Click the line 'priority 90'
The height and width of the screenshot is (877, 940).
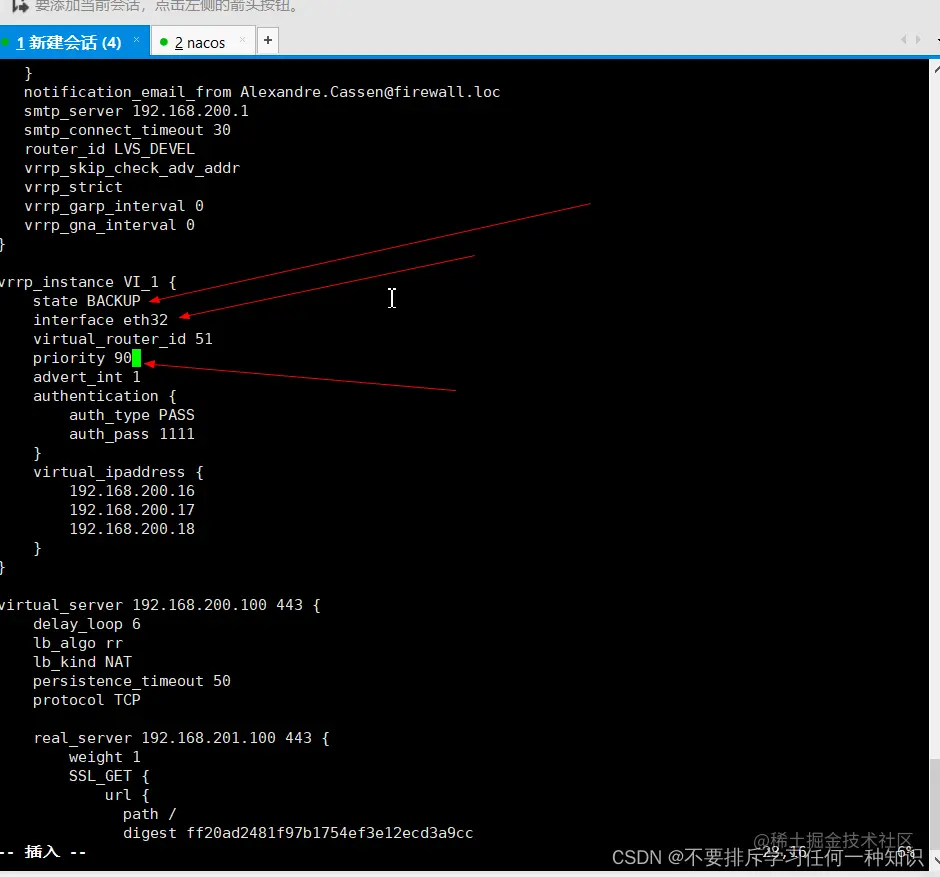[x=82, y=358]
